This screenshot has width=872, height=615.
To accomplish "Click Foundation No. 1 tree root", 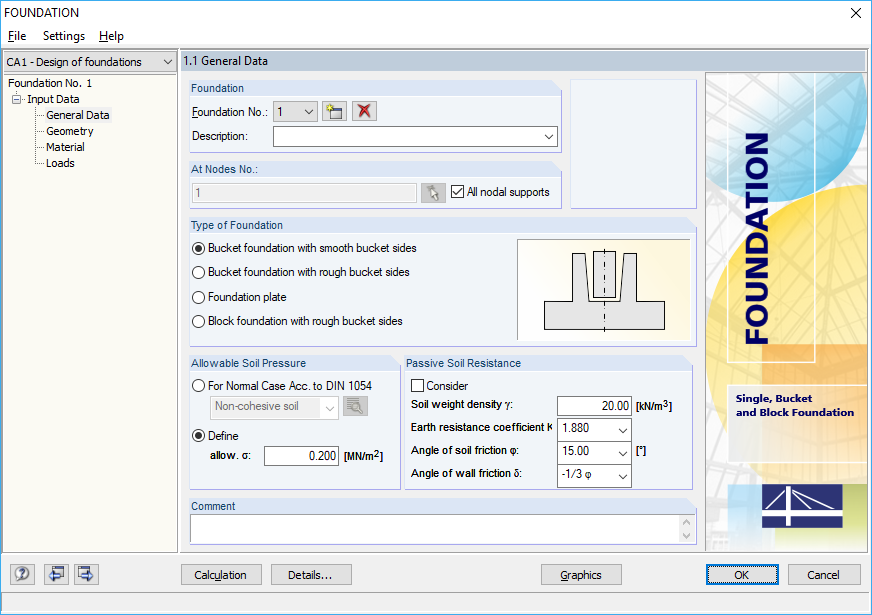I will tap(49, 83).
